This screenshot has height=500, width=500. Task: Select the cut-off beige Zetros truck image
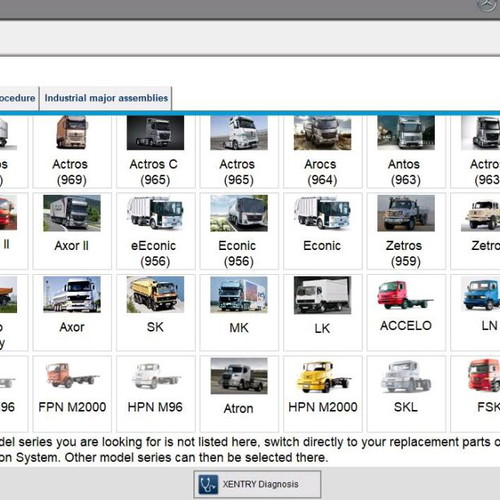[480, 213]
